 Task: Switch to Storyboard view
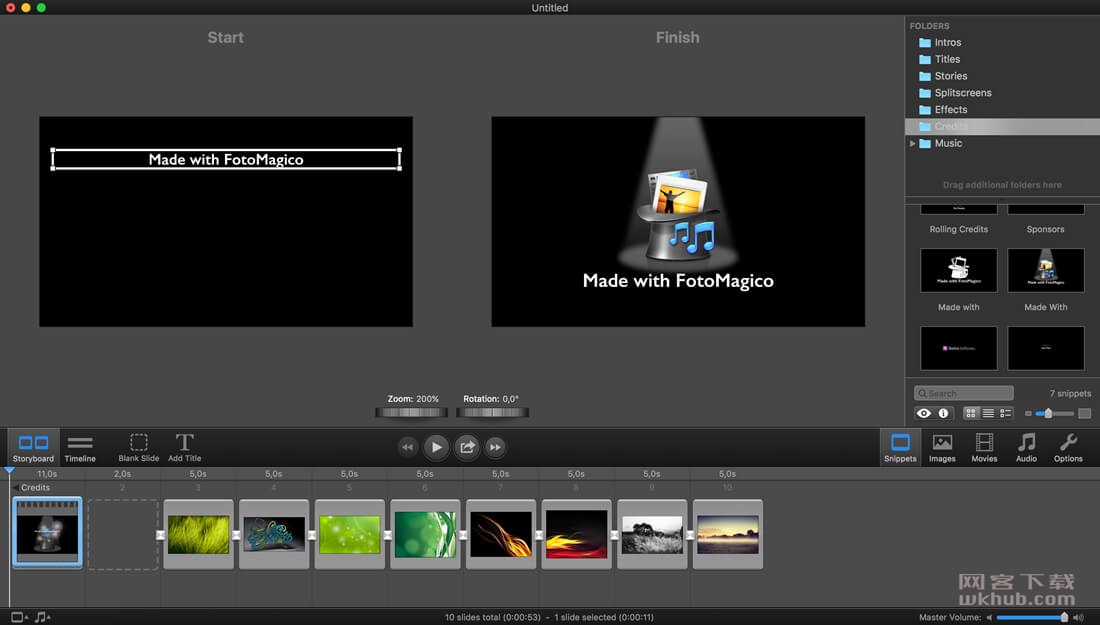pos(33,447)
